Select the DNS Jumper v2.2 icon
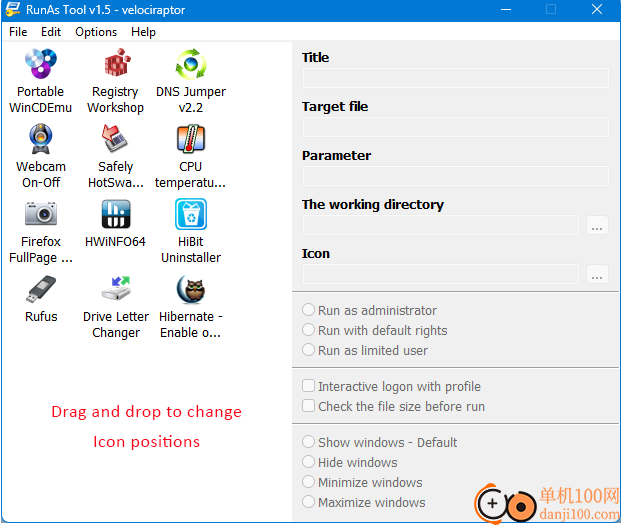Viewport: 623px width, 525px height. [x=191, y=64]
